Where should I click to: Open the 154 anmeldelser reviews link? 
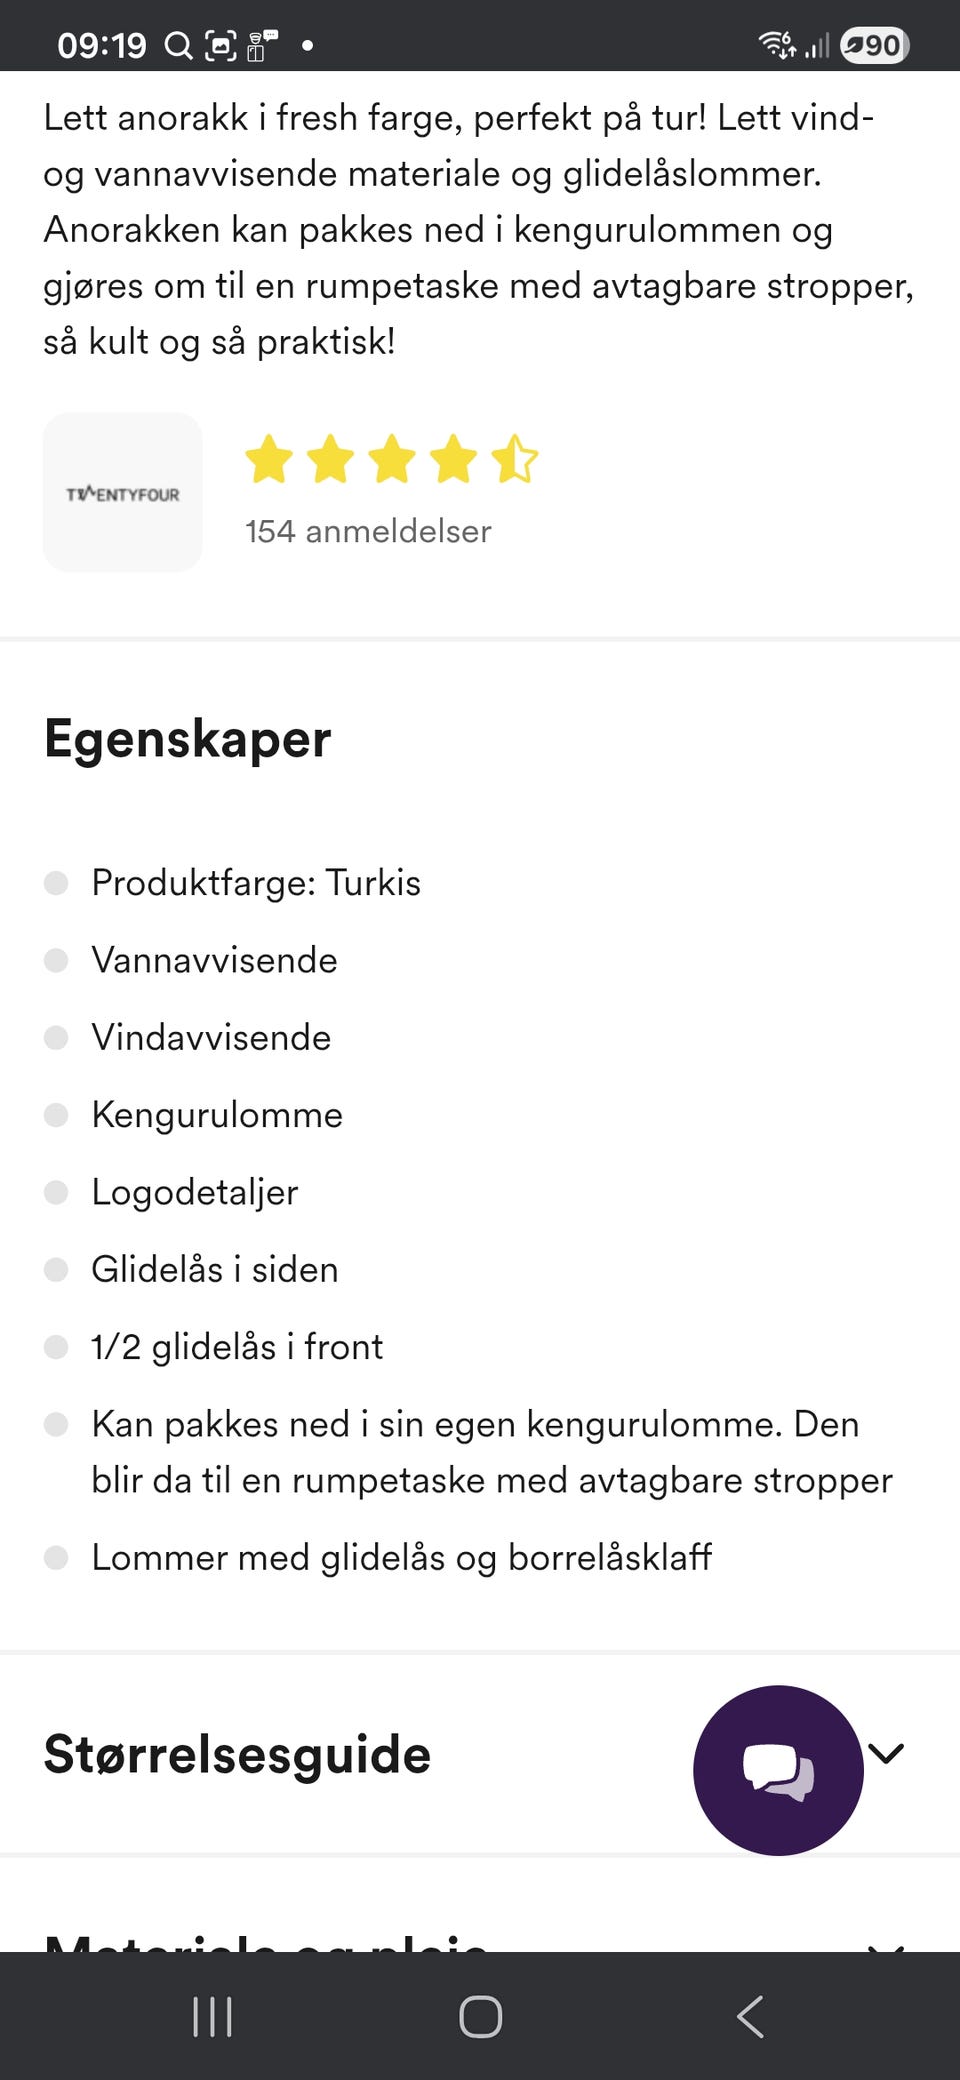click(367, 532)
